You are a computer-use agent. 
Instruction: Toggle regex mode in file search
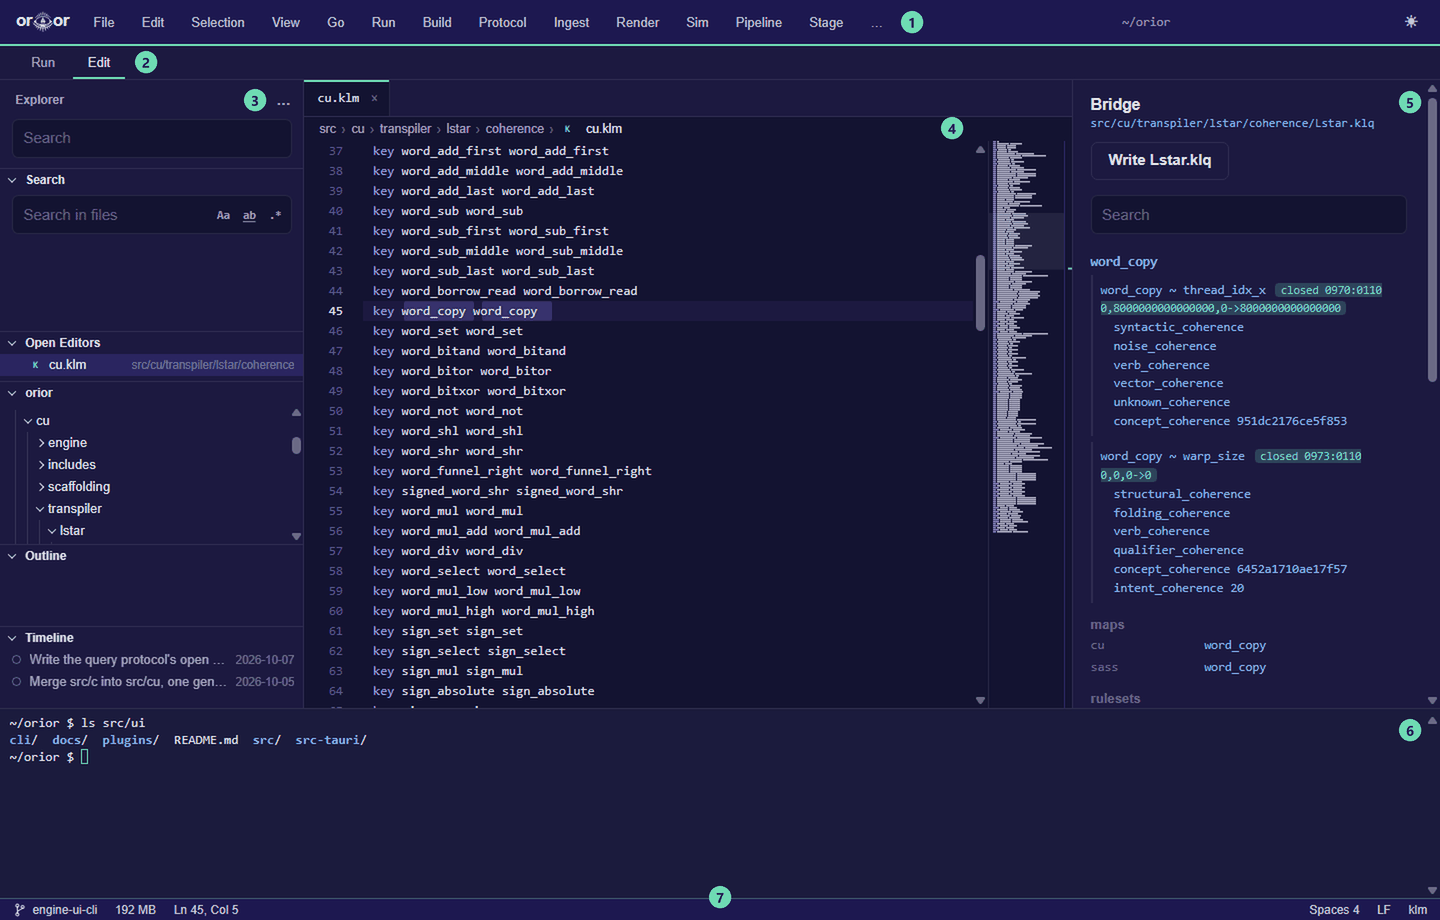click(275, 215)
